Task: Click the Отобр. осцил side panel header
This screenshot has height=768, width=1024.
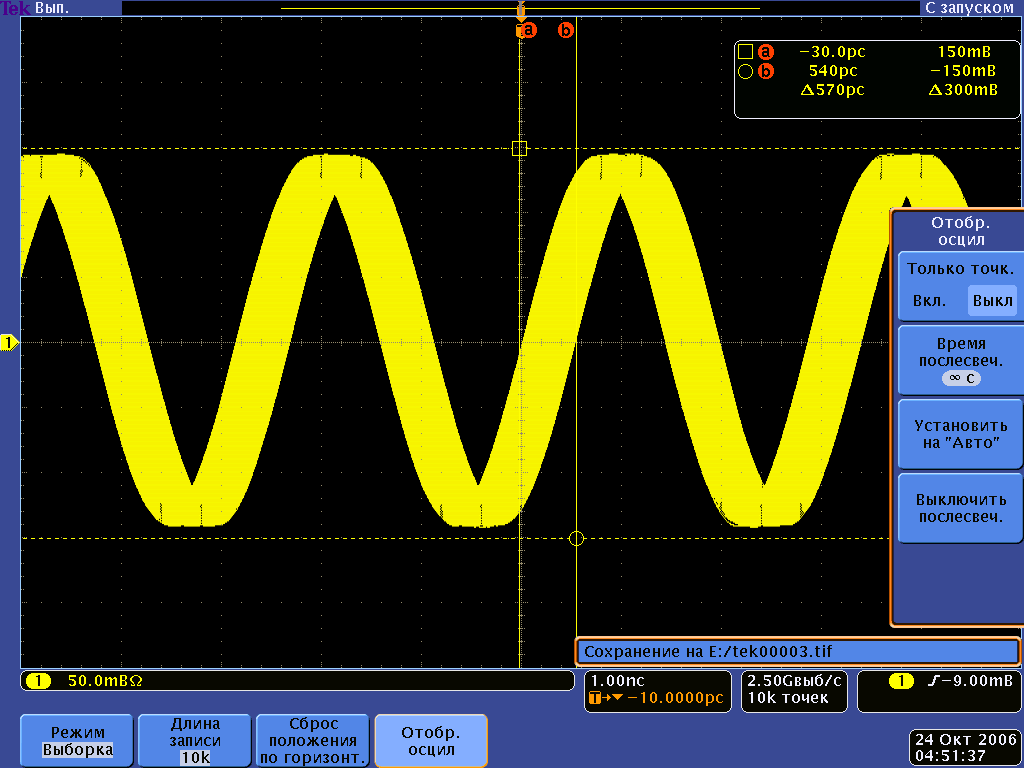Action: pos(959,231)
